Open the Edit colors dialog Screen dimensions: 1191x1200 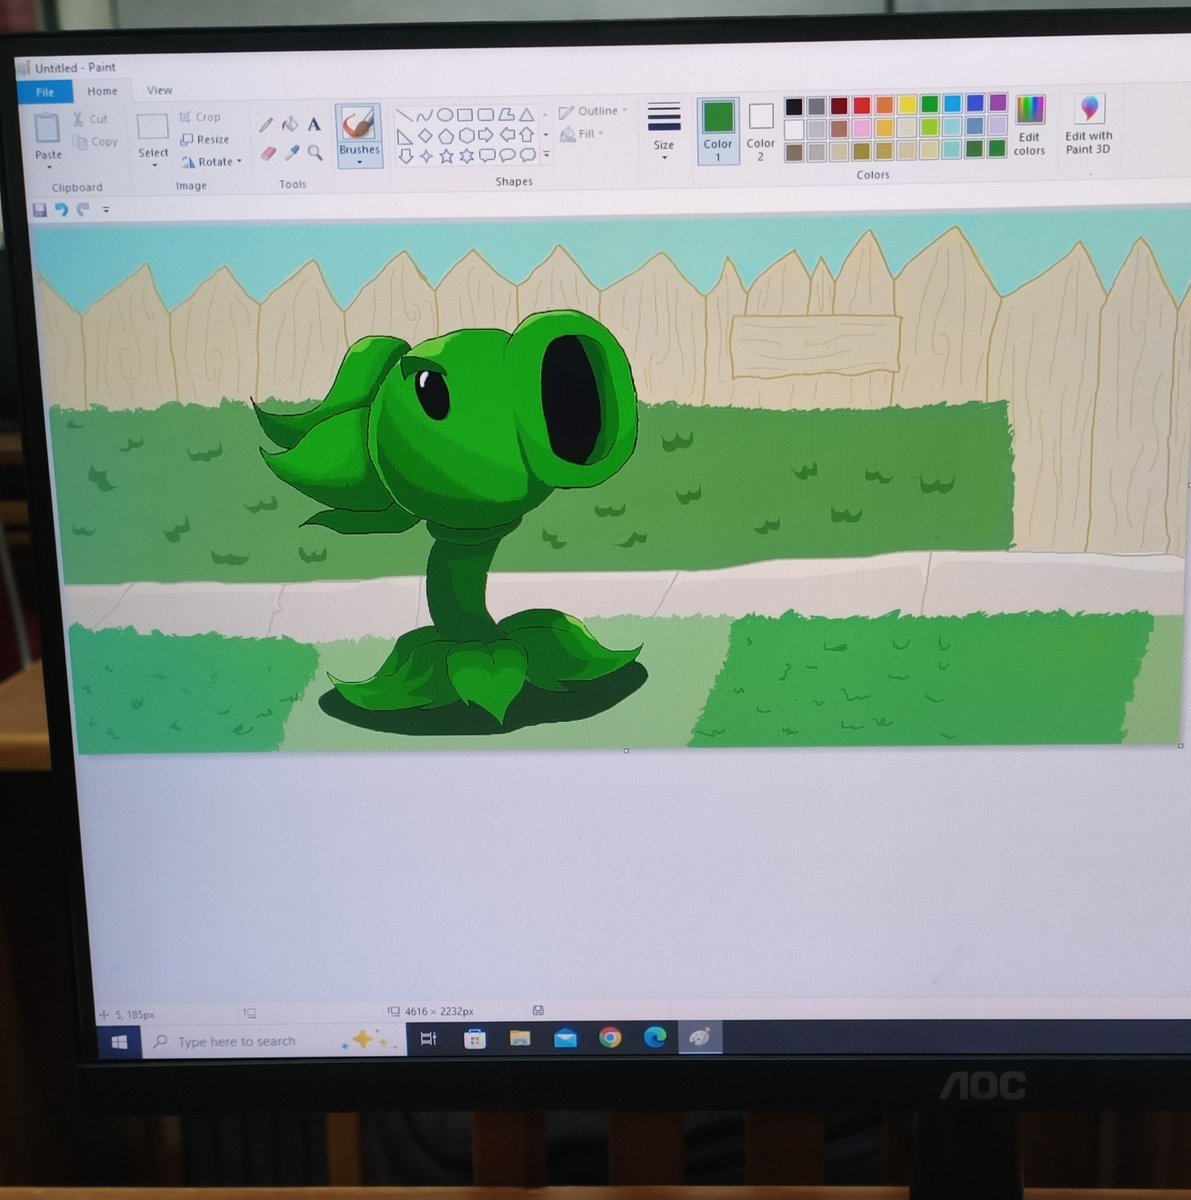coord(1029,125)
